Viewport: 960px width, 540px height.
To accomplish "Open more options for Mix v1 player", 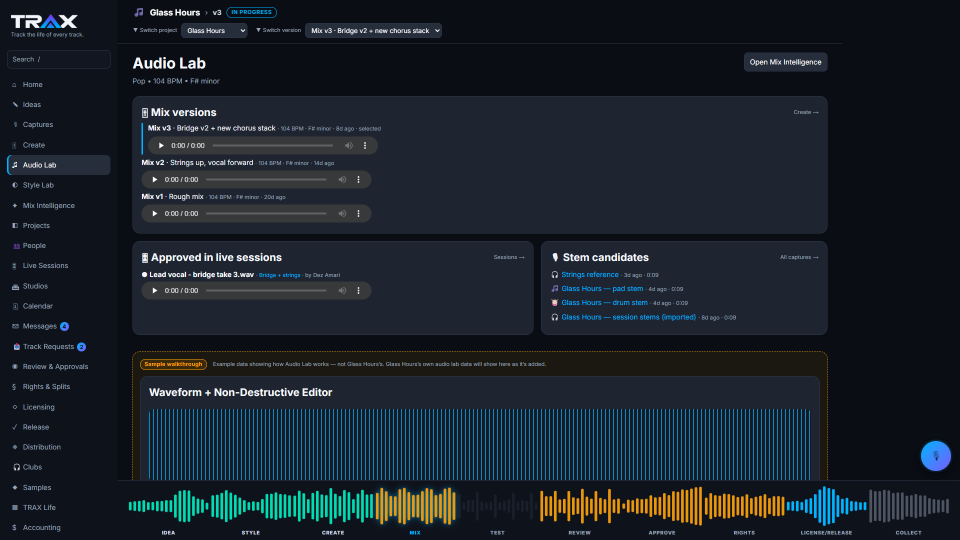I will (359, 214).
